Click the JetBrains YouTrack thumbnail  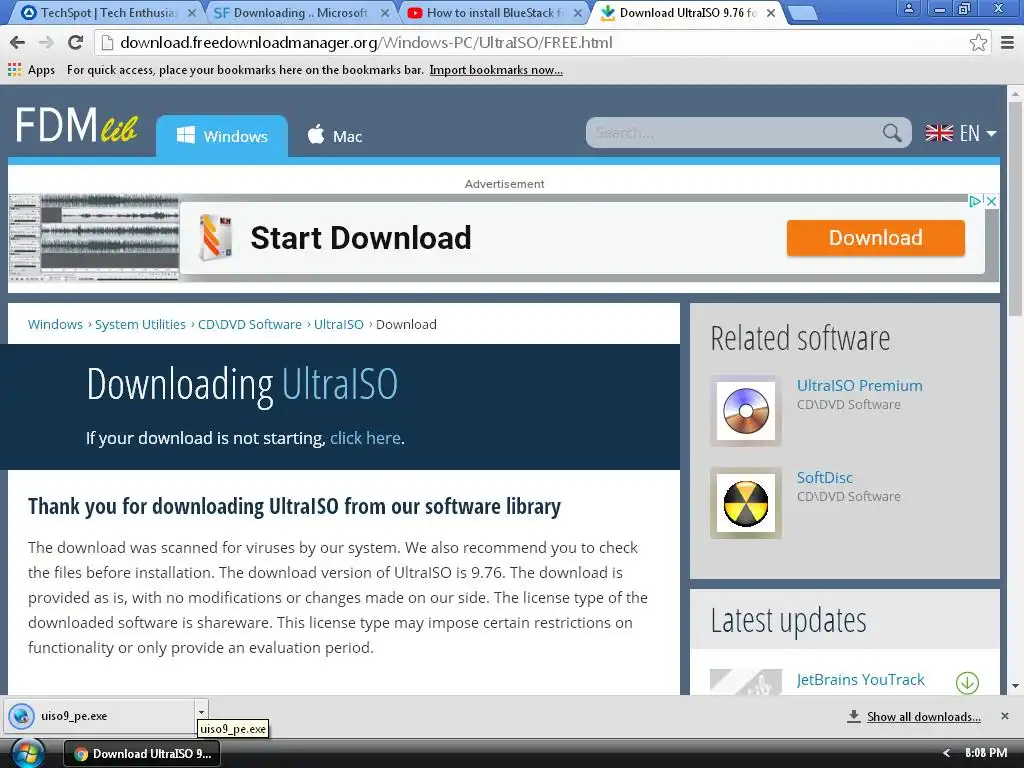pyautogui.click(x=746, y=682)
